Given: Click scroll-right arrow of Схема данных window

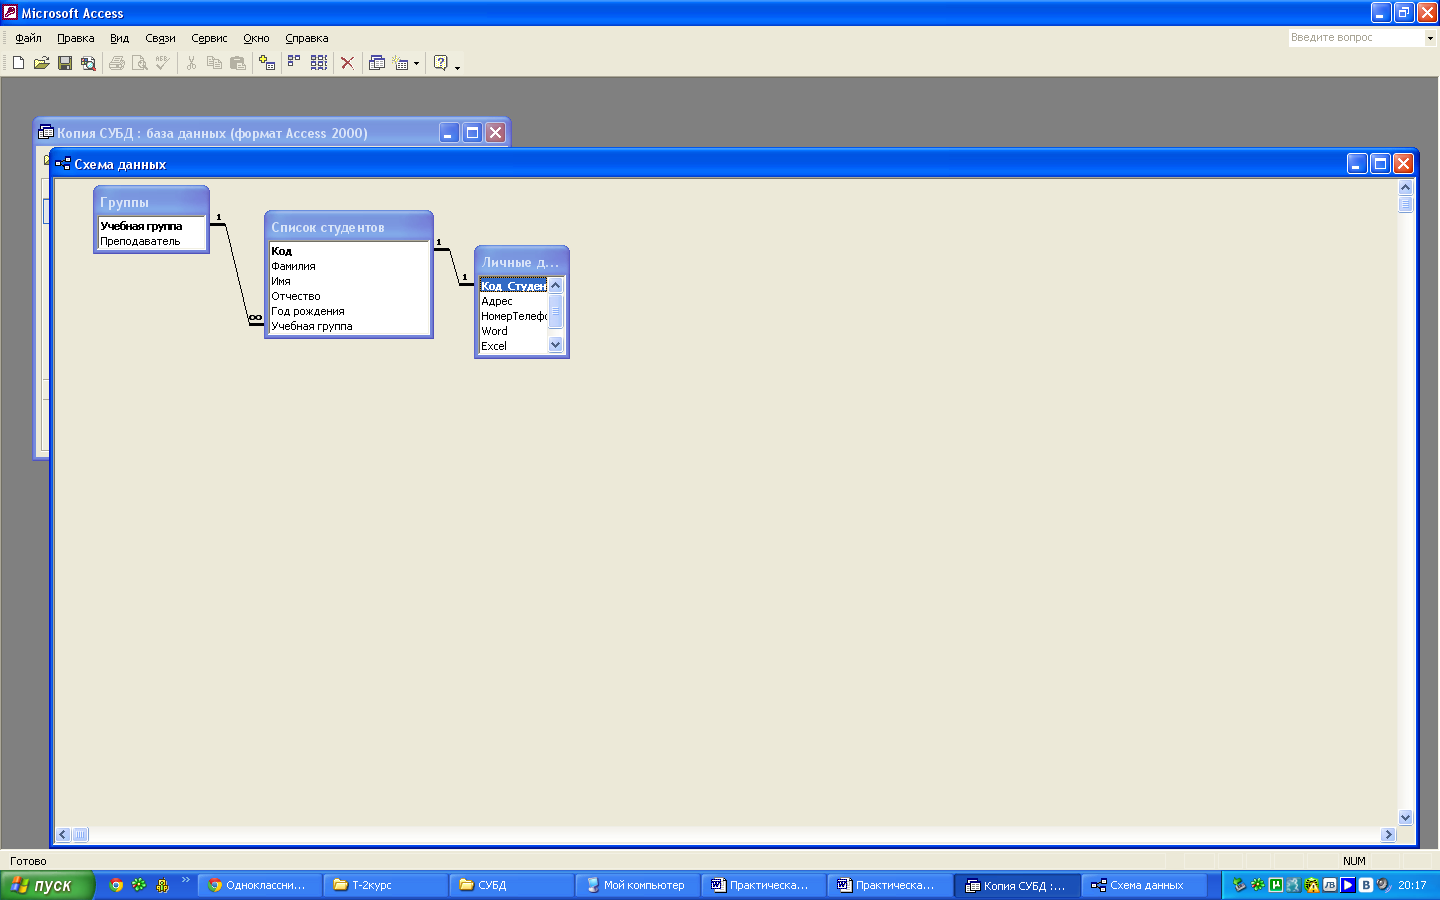Looking at the screenshot, I should (x=1388, y=834).
